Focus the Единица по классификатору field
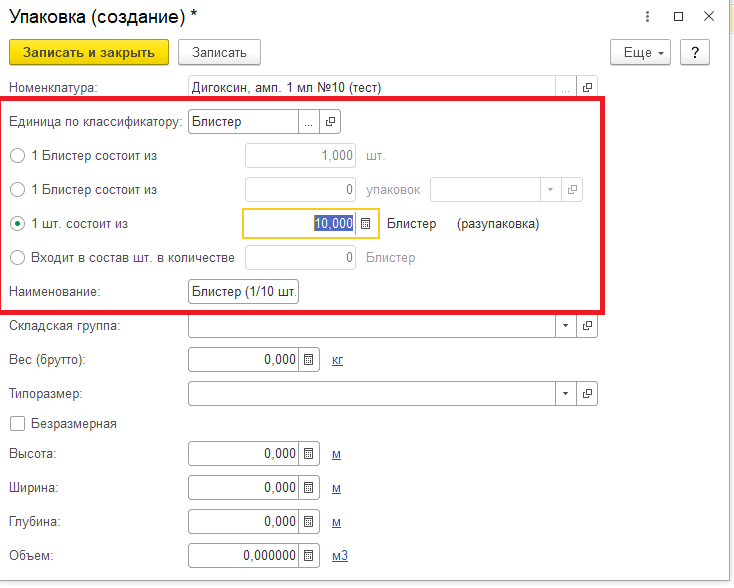 point(243,122)
